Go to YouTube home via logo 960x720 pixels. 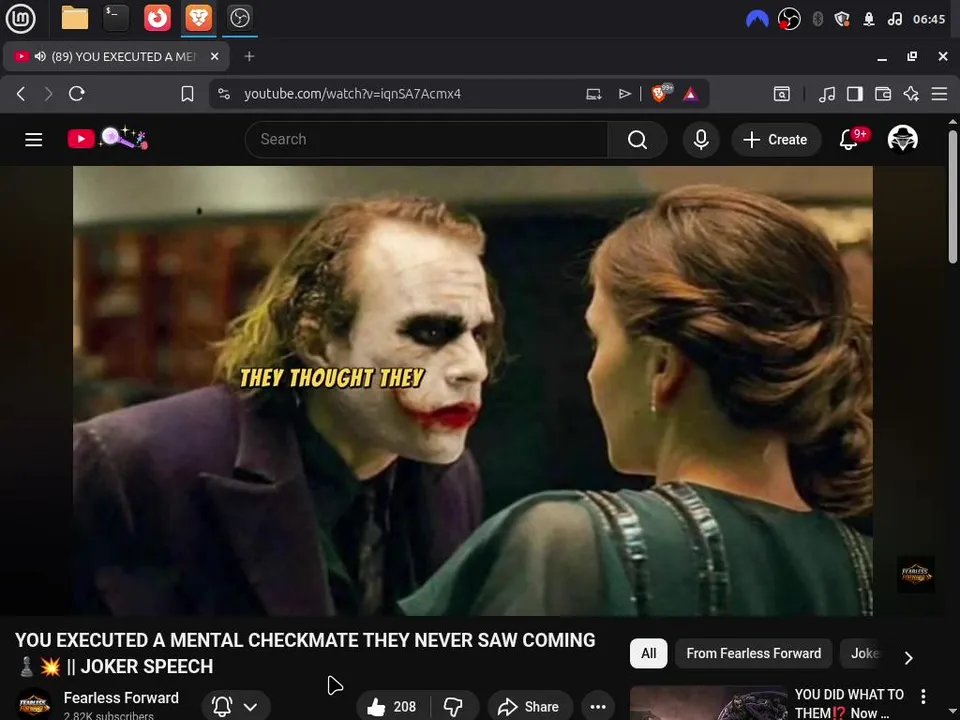[108, 139]
